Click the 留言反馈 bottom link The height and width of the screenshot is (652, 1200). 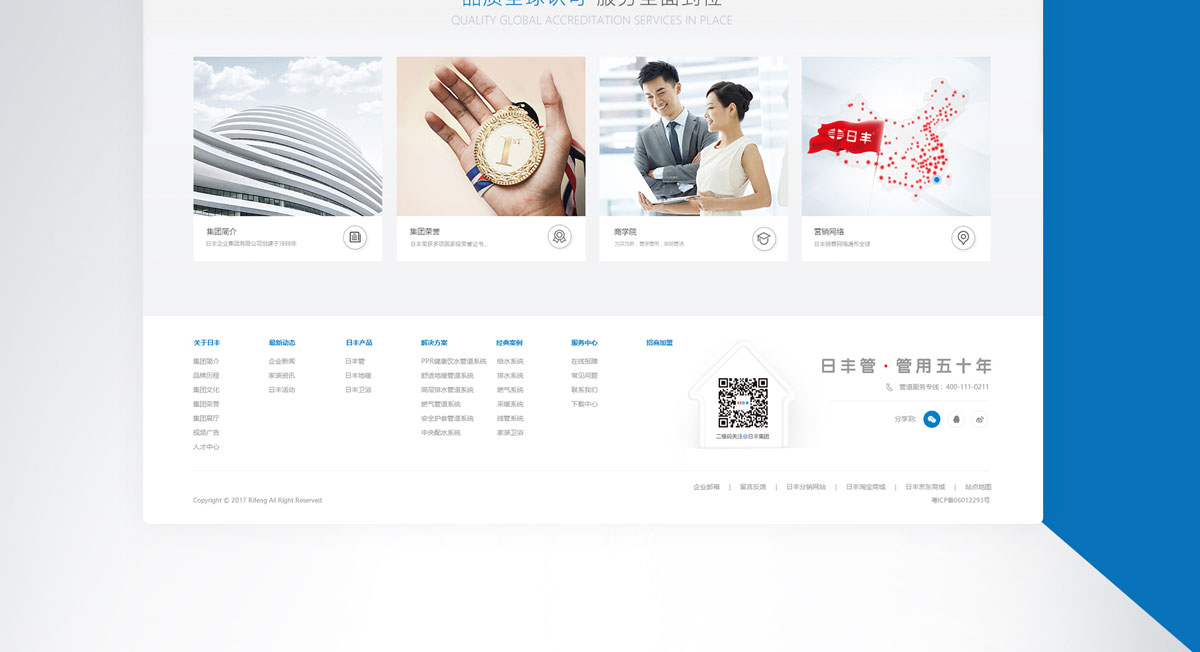click(x=753, y=487)
